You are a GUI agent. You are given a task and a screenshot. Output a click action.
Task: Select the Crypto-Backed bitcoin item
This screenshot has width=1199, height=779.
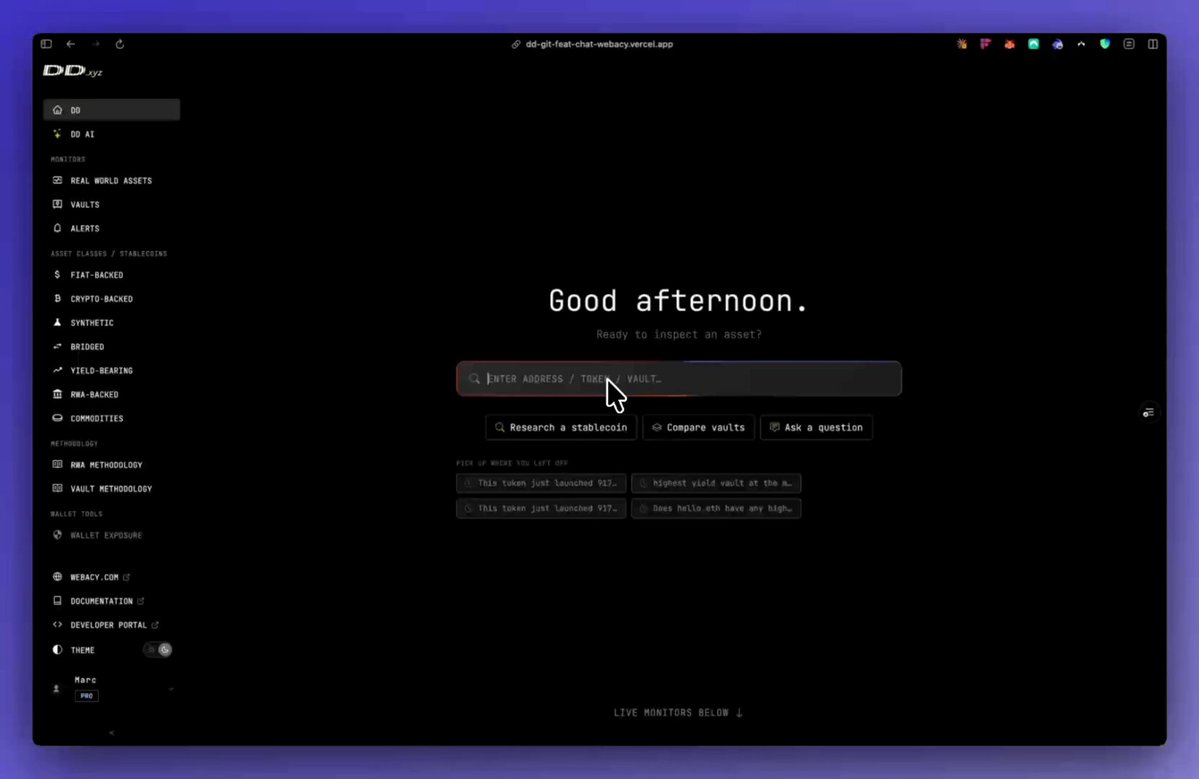click(112, 299)
